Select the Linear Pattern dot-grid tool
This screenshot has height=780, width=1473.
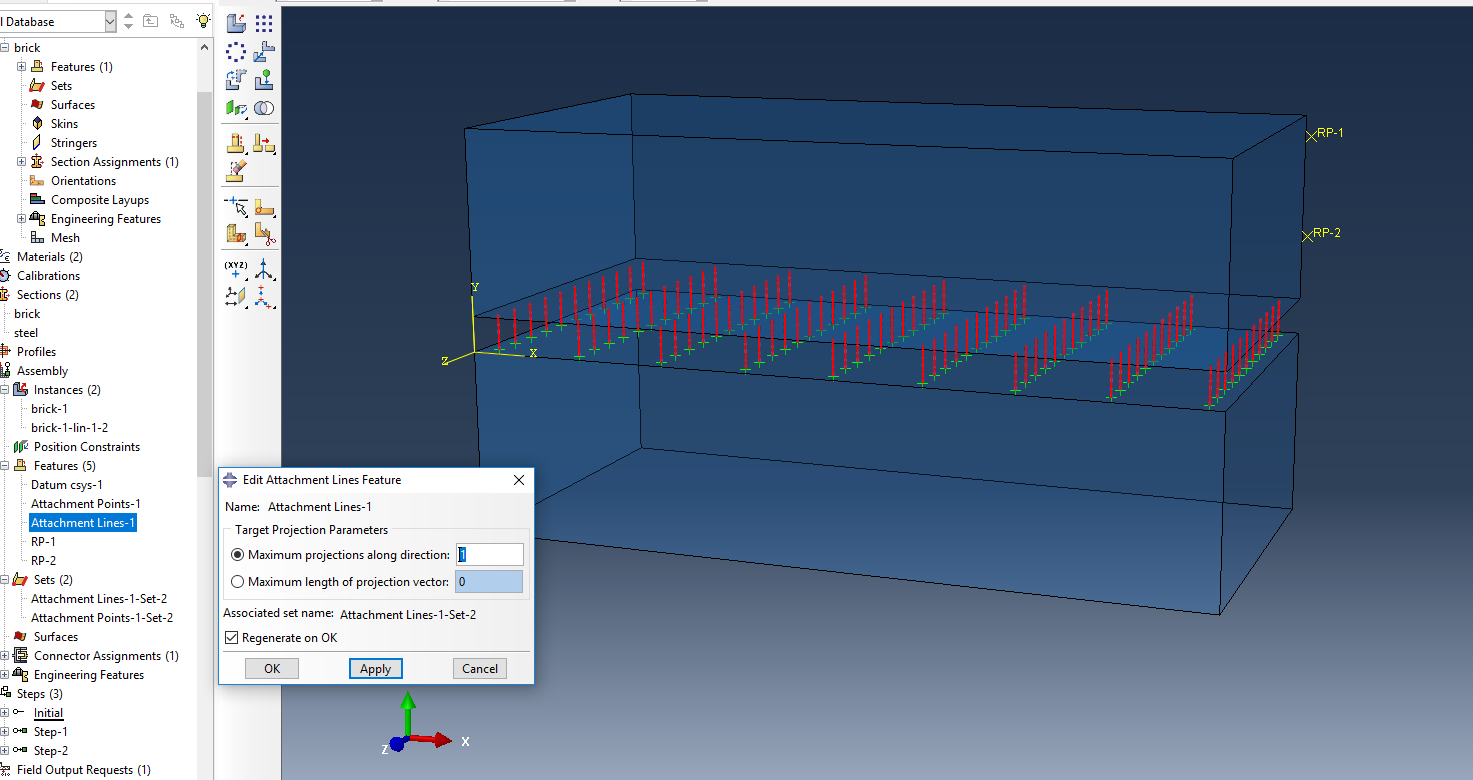click(x=264, y=23)
